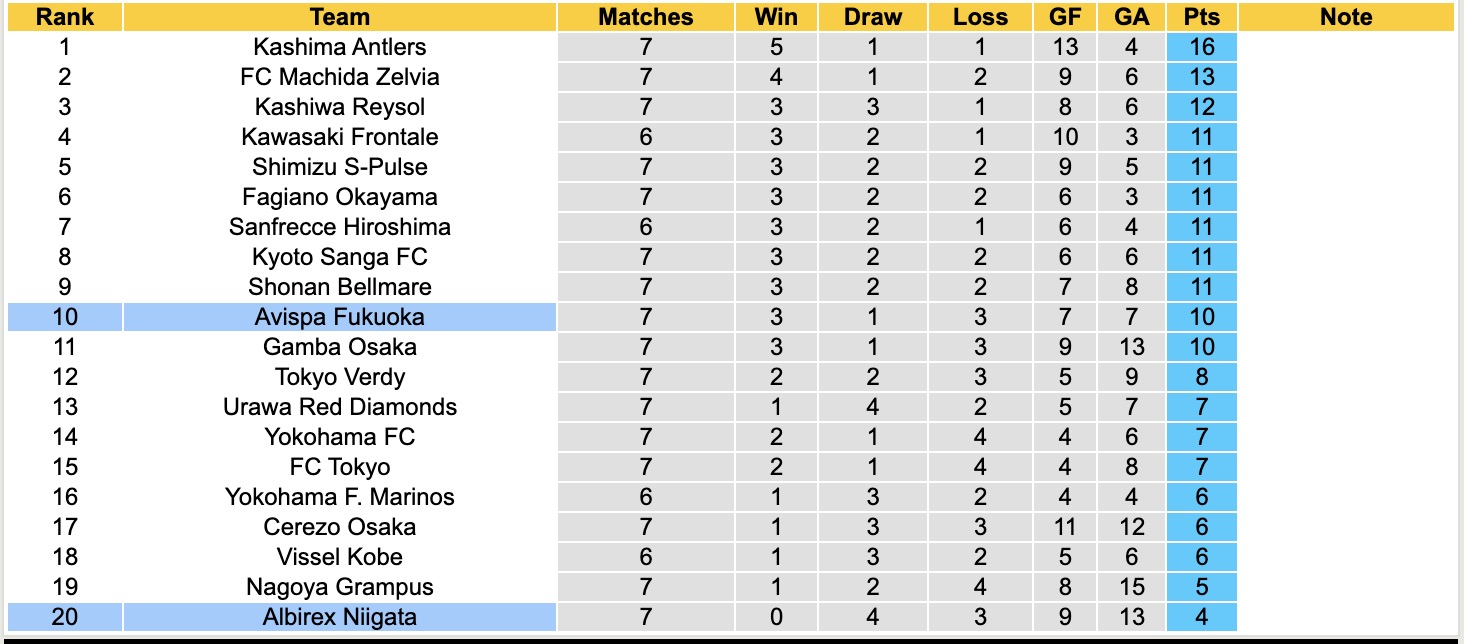Select Nagoya Grampus in the table

(340, 587)
